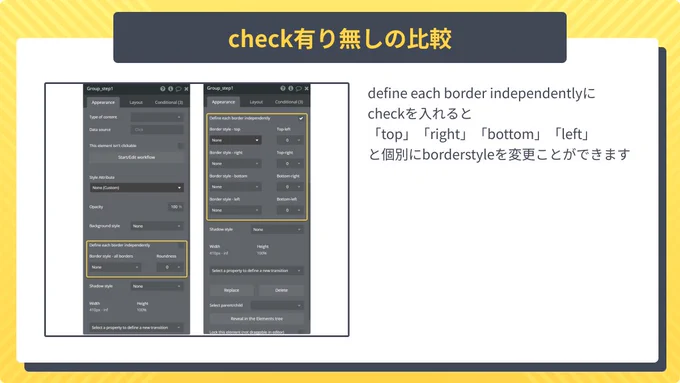Viewport: 680px width, 383px height.
Task: Click the Height value in right panel
Action: (x=262, y=253)
